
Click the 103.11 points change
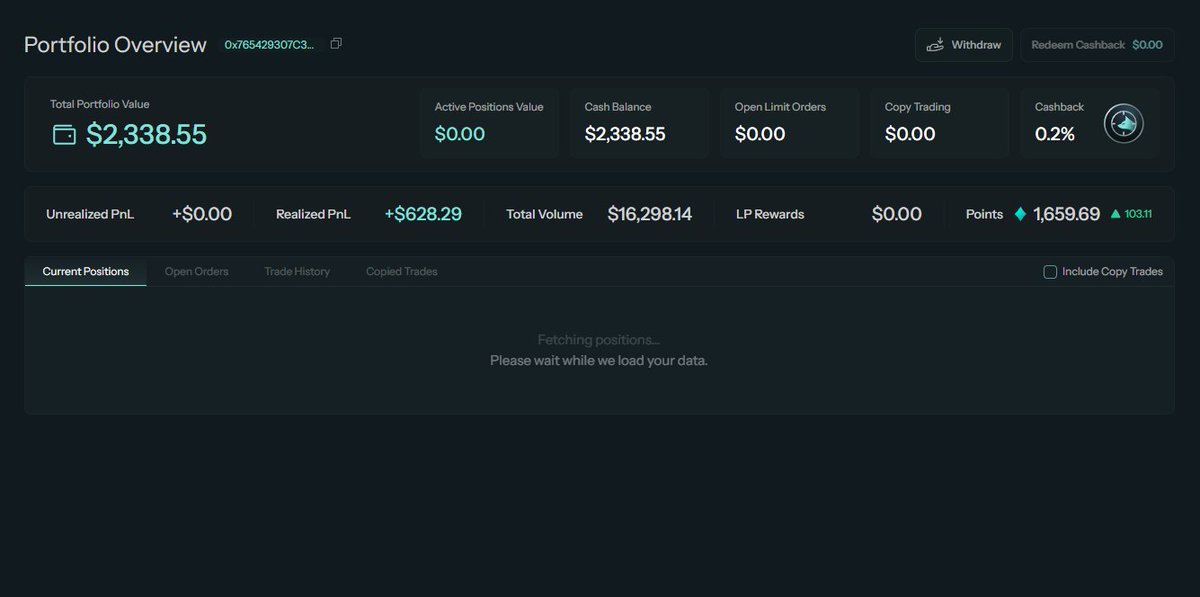pyautogui.click(x=1138, y=214)
